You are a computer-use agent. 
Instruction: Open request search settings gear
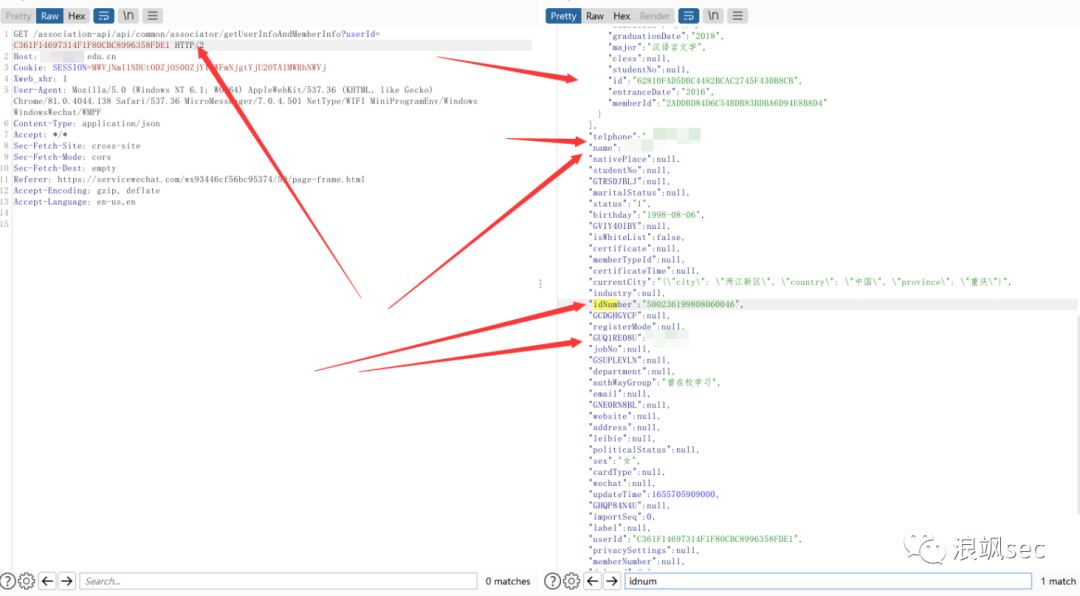point(26,581)
